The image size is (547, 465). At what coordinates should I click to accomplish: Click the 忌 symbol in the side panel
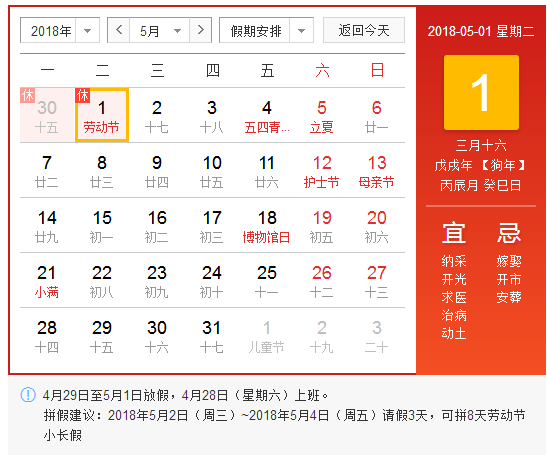(509, 233)
